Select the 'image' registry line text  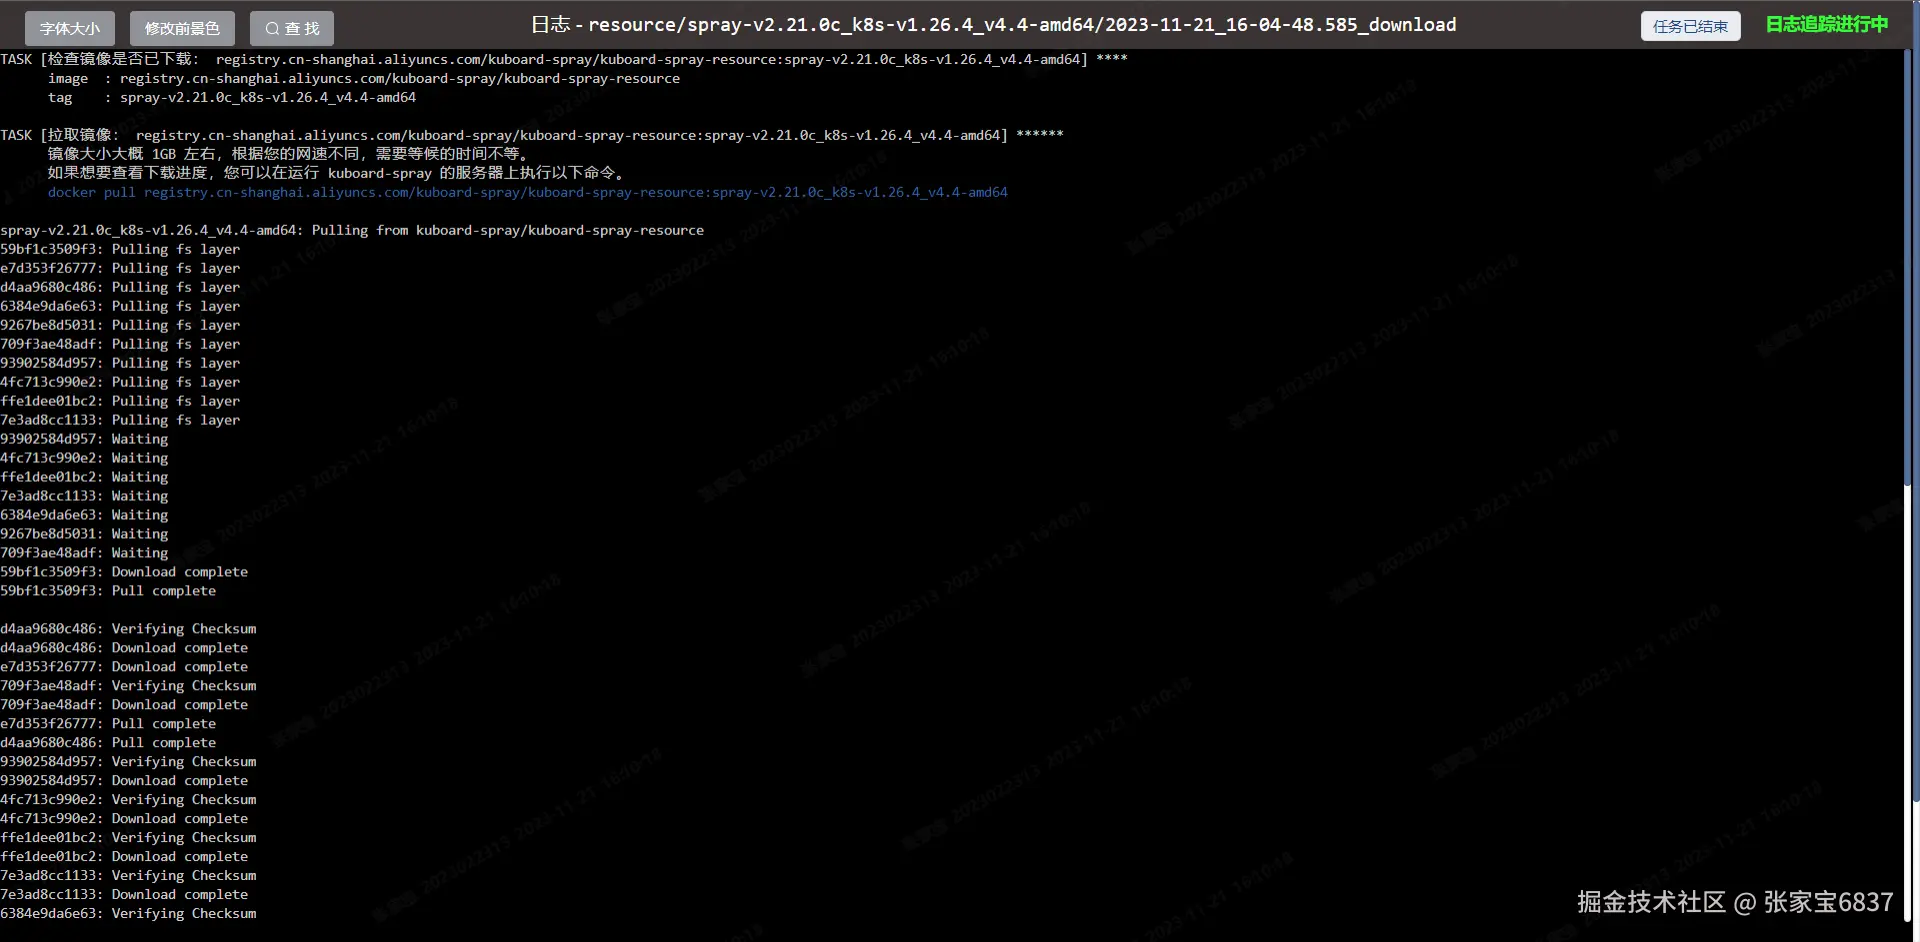[364, 78]
